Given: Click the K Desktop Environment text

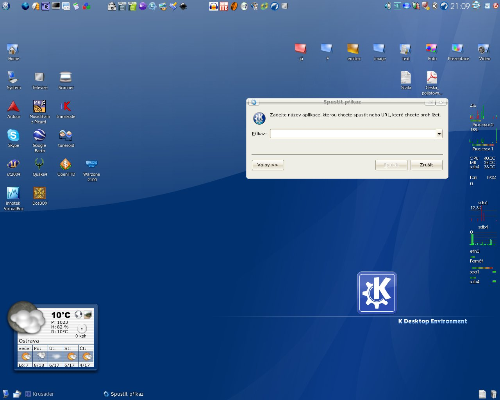Looking at the screenshot, I should tap(432, 321).
